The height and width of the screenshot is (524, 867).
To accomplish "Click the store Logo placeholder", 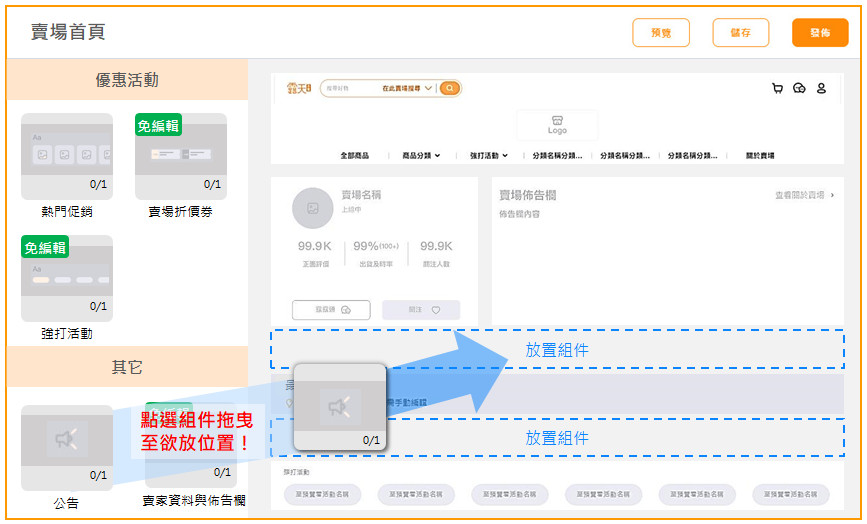I will tap(557, 125).
